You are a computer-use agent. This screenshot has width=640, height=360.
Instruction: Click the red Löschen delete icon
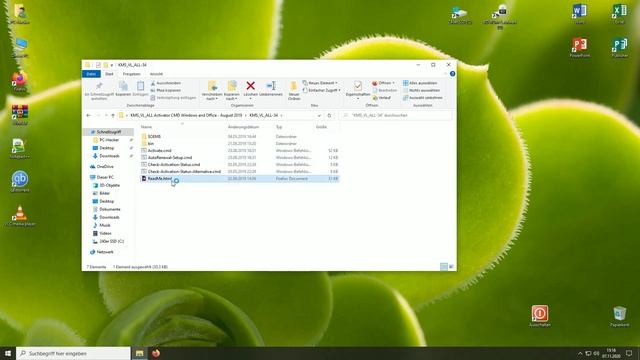pyautogui.click(x=251, y=86)
